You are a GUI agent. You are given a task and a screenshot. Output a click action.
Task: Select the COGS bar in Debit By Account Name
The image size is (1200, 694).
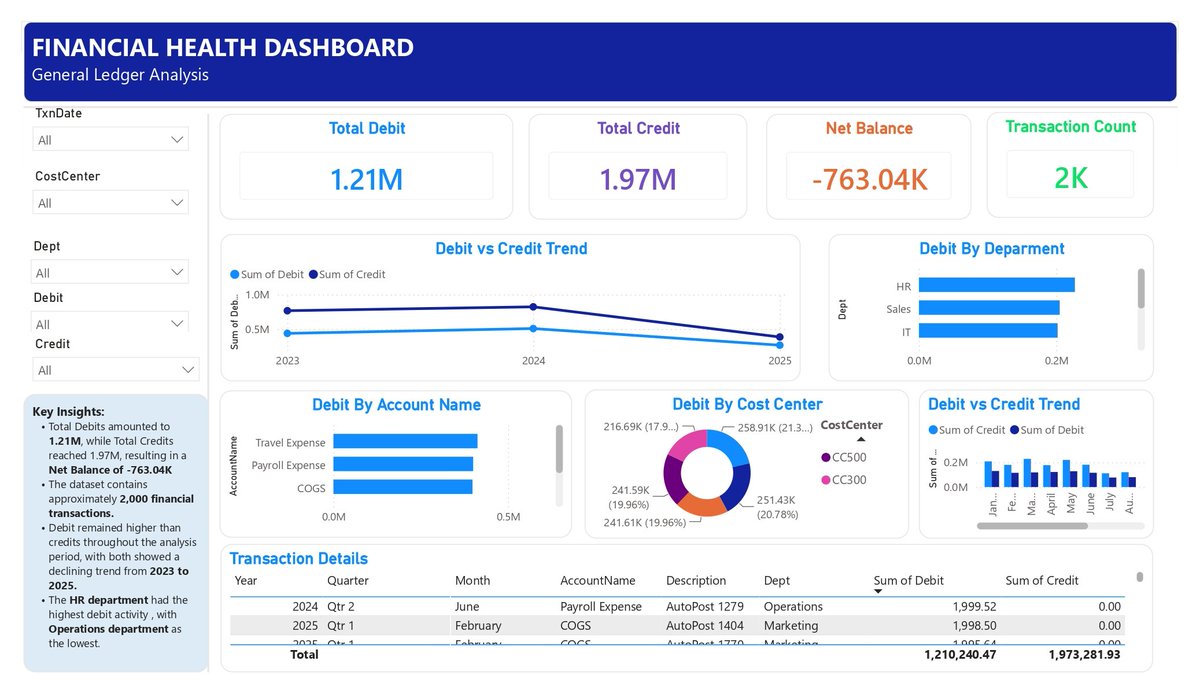403,487
